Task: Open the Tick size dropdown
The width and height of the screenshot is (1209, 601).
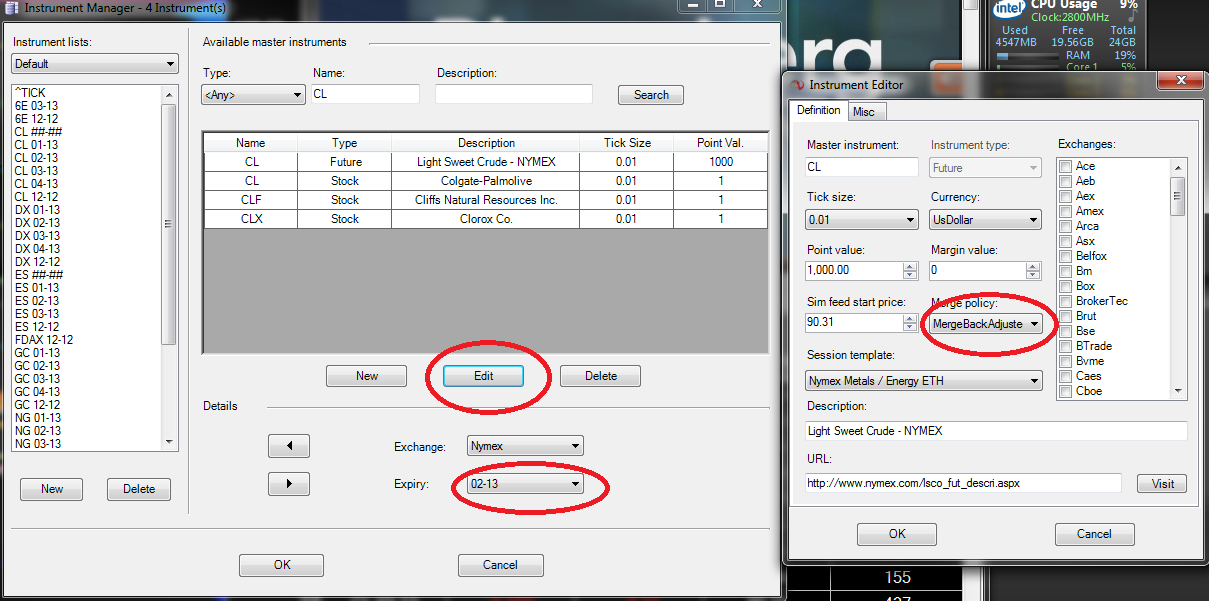Action: tap(862, 220)
